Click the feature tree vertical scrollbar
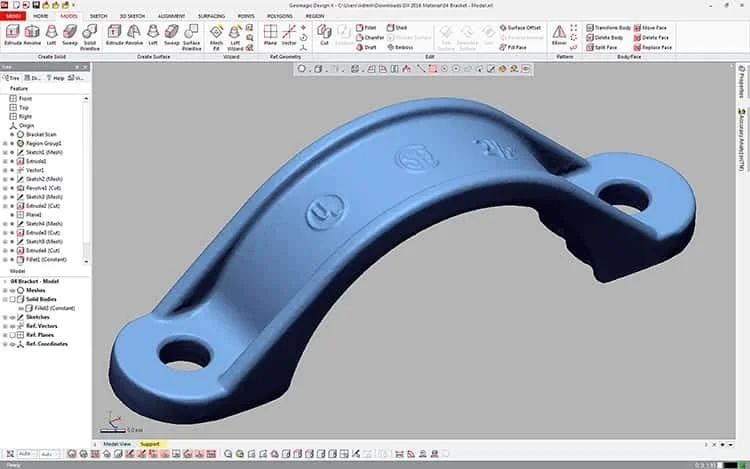This screenshot has width=750, height=469. pyautogui.click(x=86, y=179)
